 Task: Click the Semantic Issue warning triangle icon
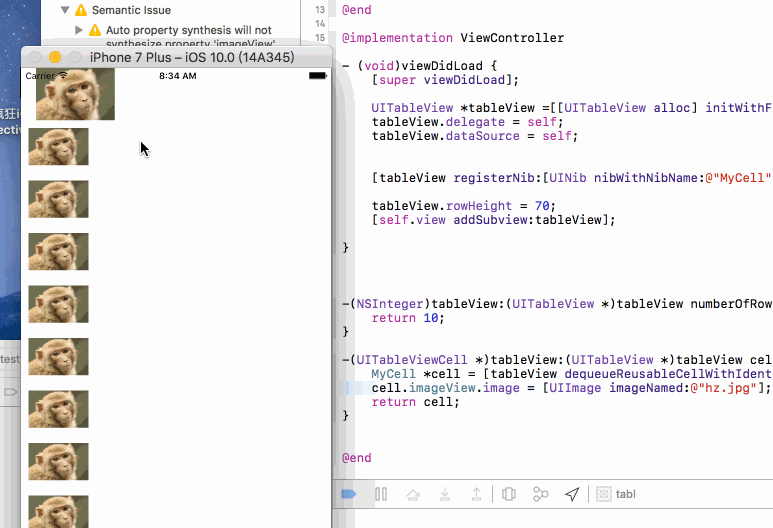click(81, 10)
